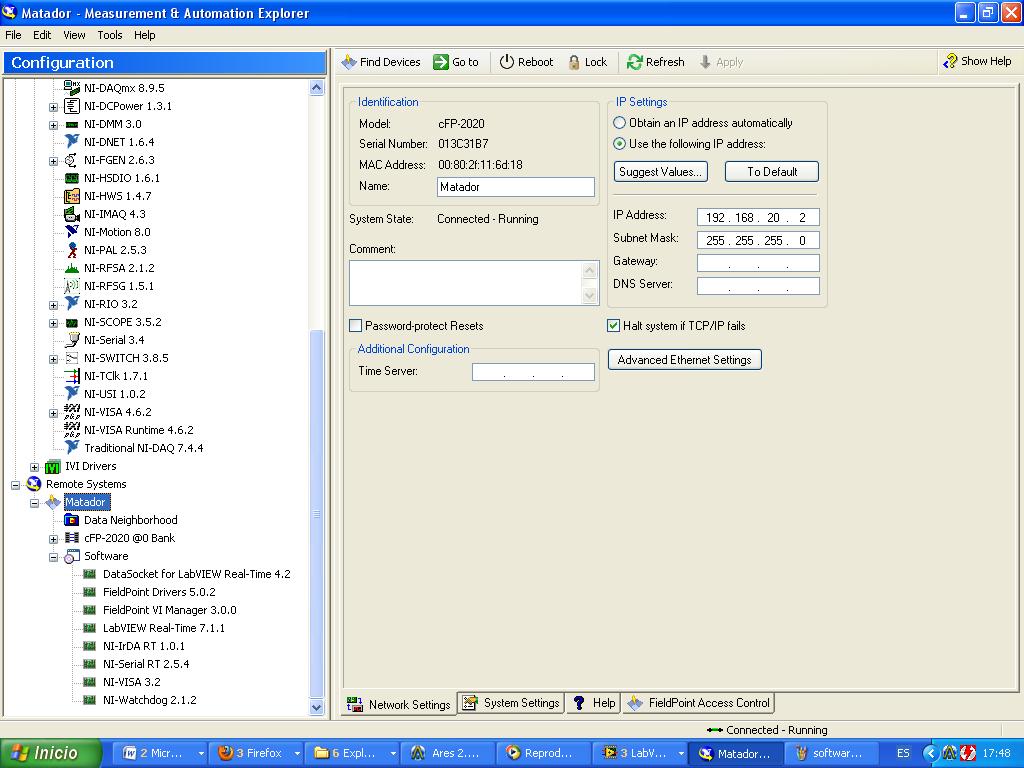
Task: Switch to LabVIEW taskbar group
Action: point(642,753)
